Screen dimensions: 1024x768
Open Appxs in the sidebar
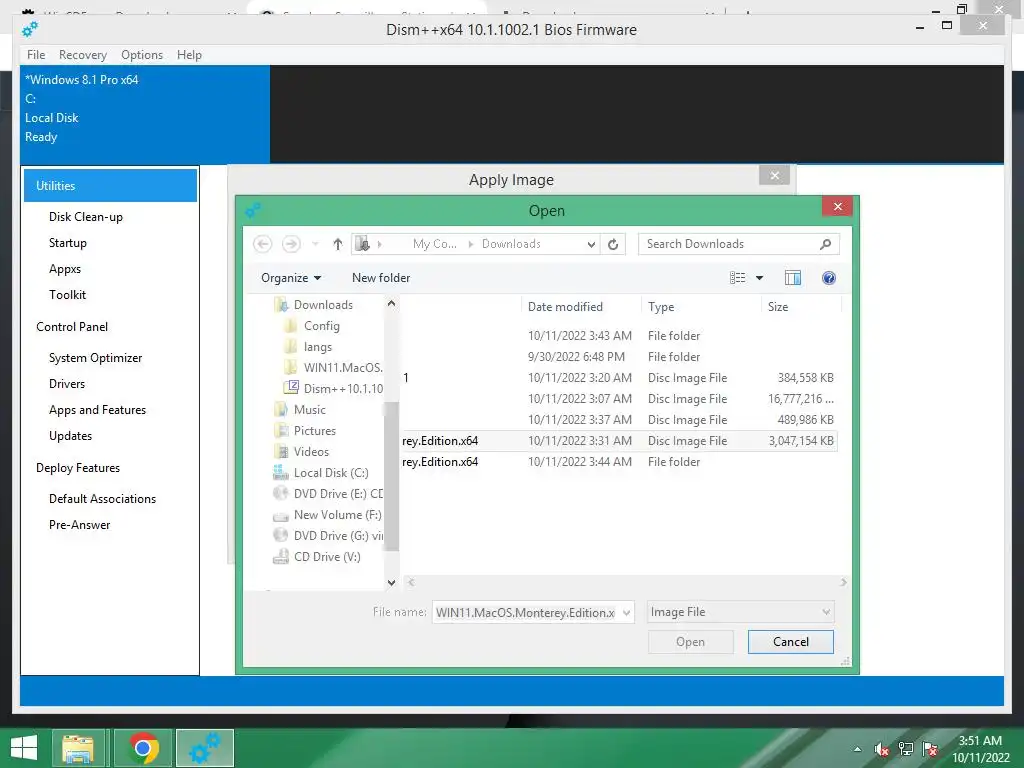coord(65,269)
